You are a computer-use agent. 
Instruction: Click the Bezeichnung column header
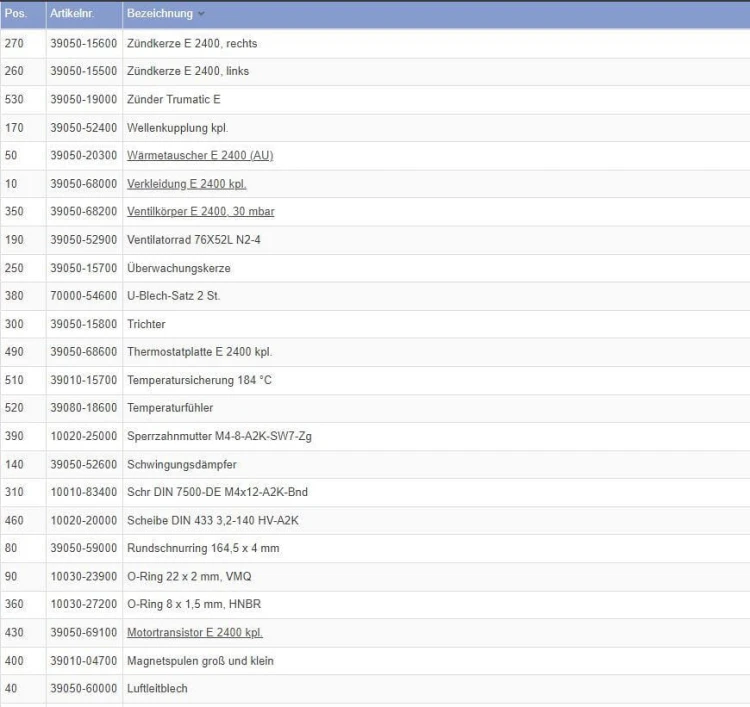tap(160, 13)
